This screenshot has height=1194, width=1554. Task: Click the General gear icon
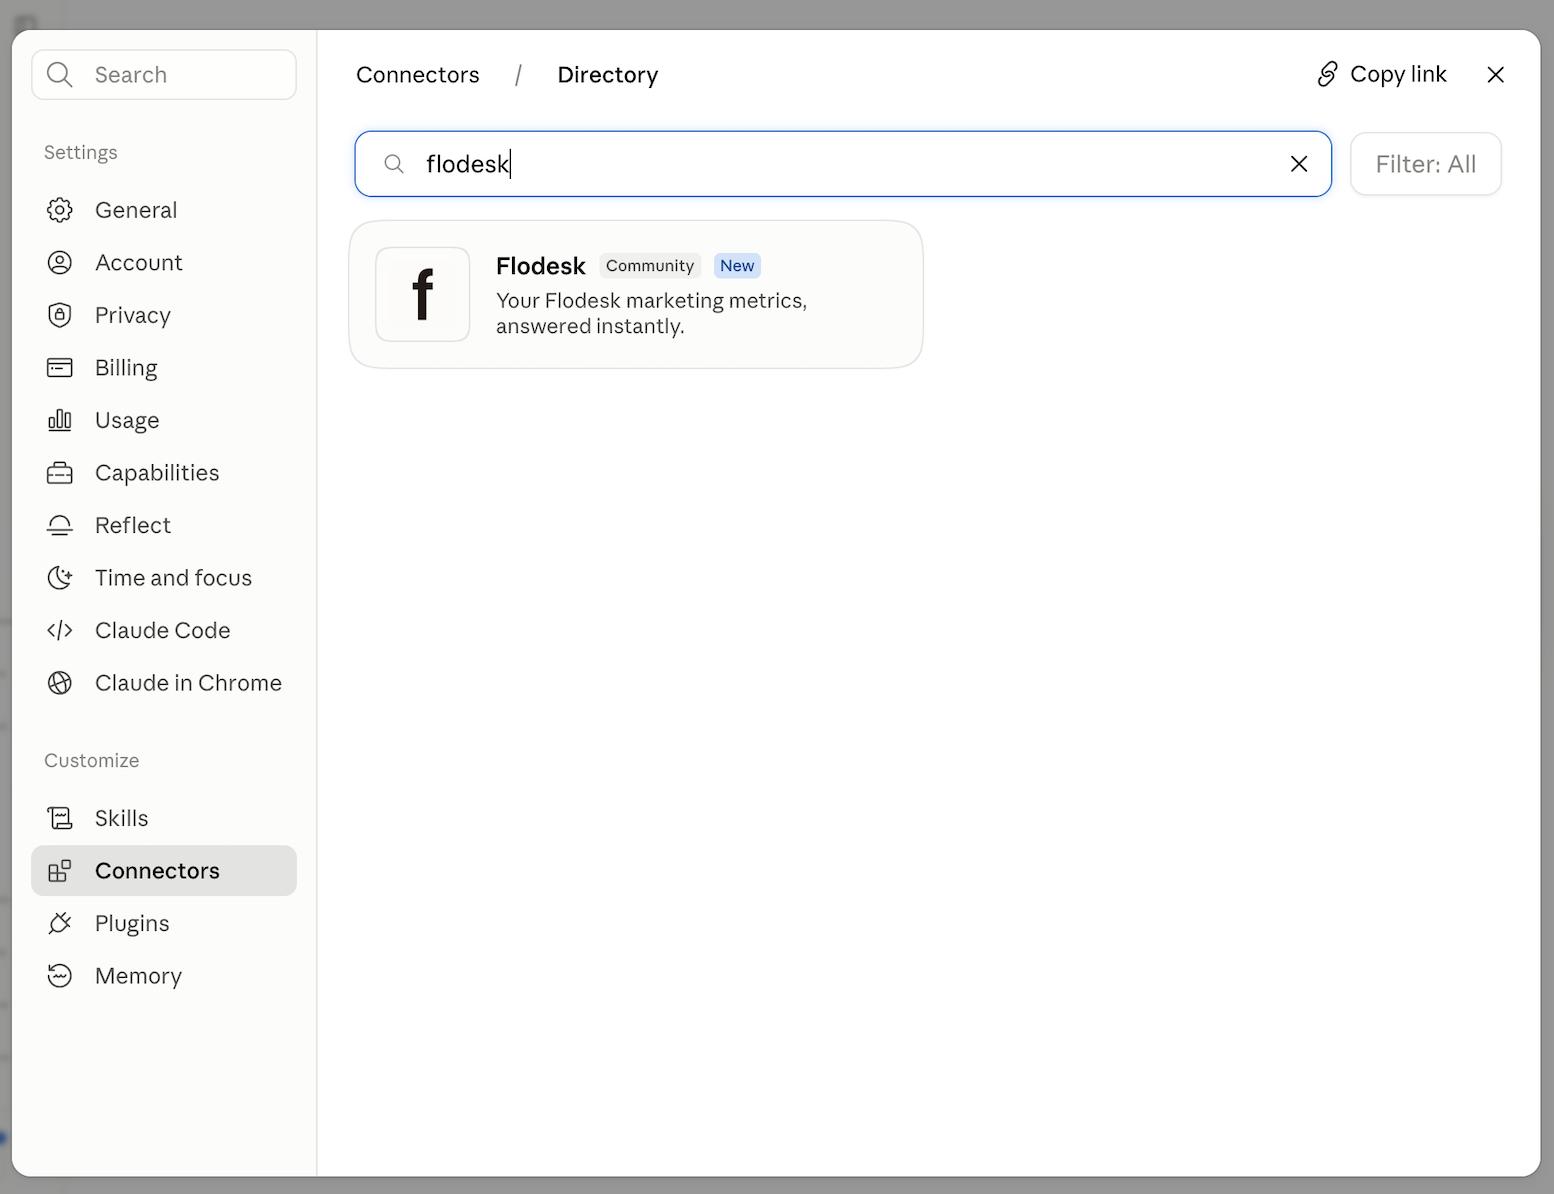60,210
